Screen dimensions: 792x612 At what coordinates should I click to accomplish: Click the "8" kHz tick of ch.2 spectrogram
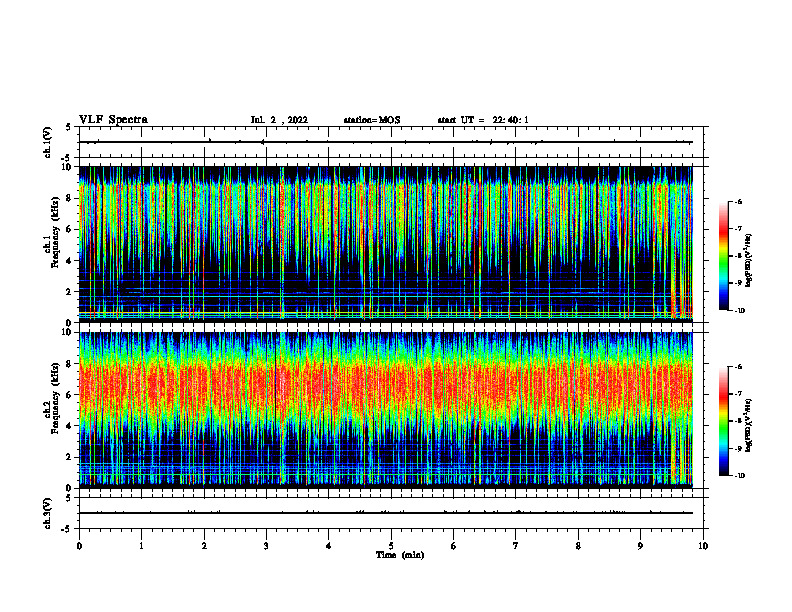pos(70,364)
